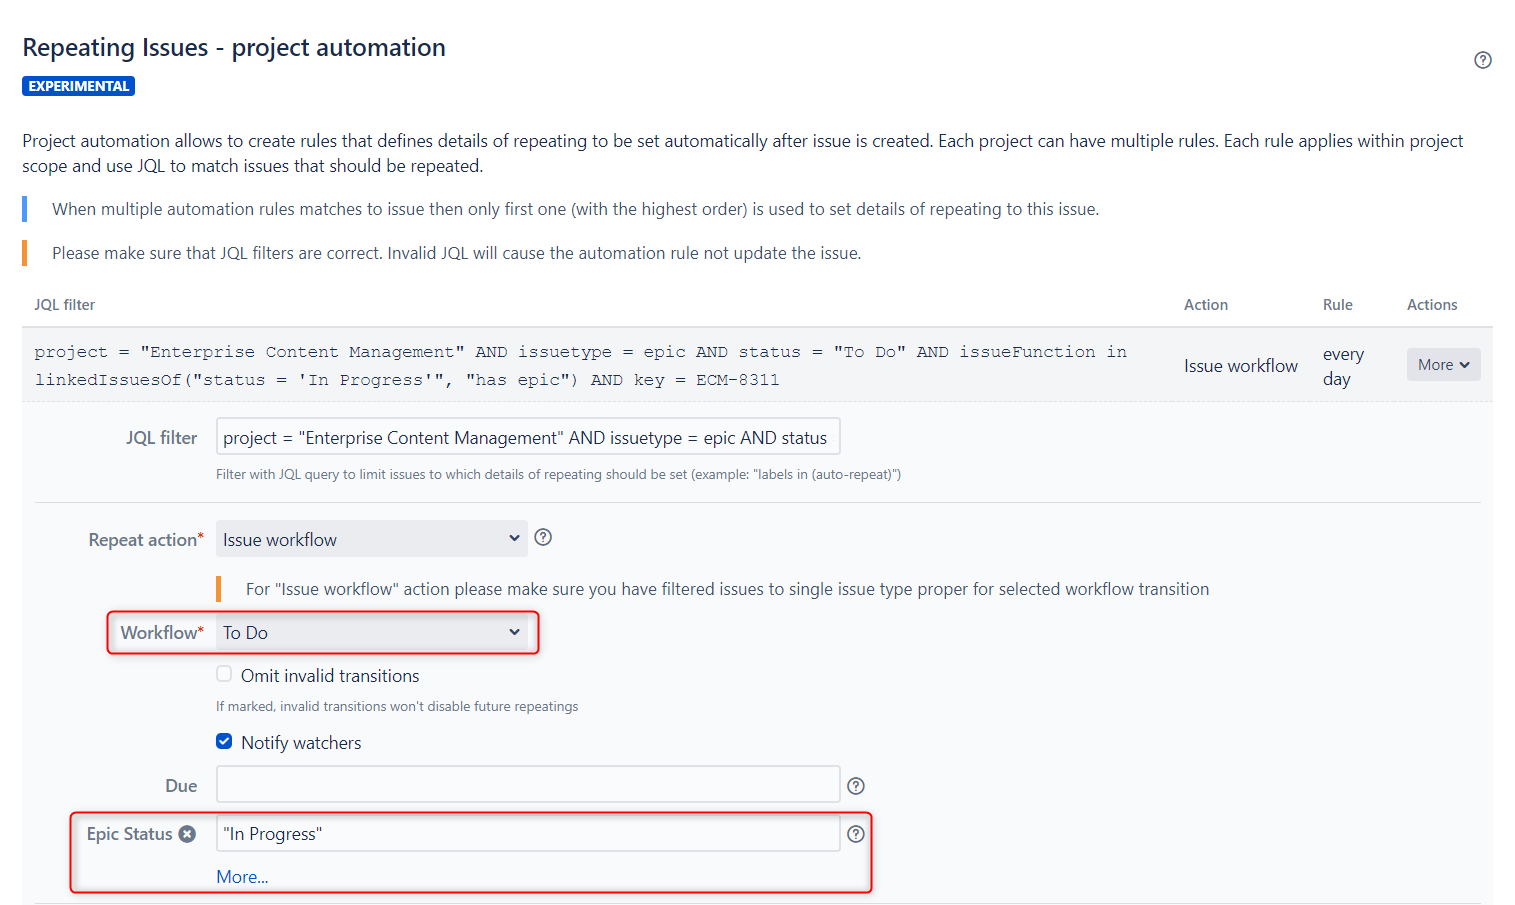Uncheck Notify watchers checkbox
The image size is (1515, 905).
pyautogui.click(x=224, y=741)
